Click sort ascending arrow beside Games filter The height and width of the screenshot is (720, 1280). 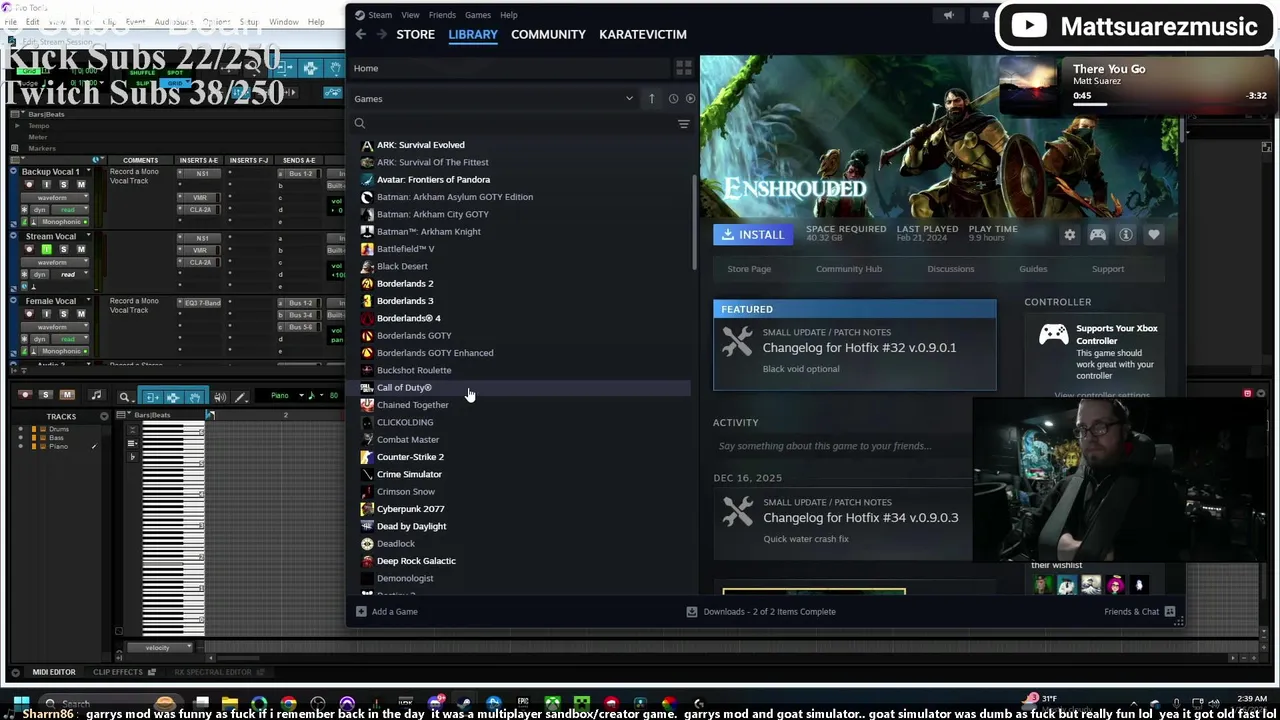click(x=651, y=98)
